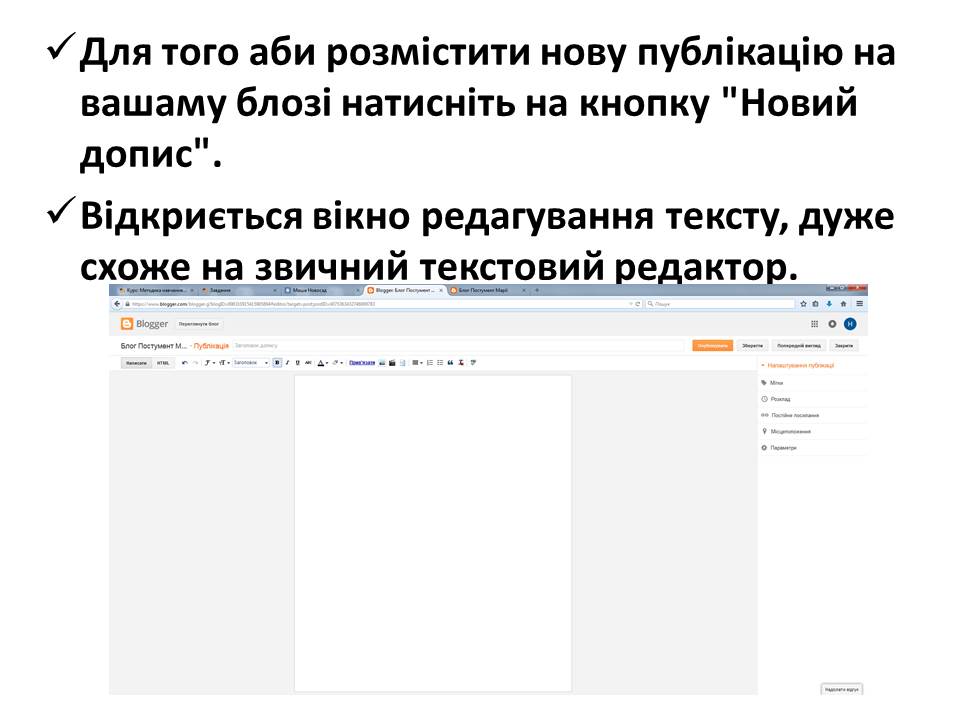Image resolution: width=960 pixels, height=720 pixels.
Task: Open the text alignment dropdown
Action: (418, 363)
